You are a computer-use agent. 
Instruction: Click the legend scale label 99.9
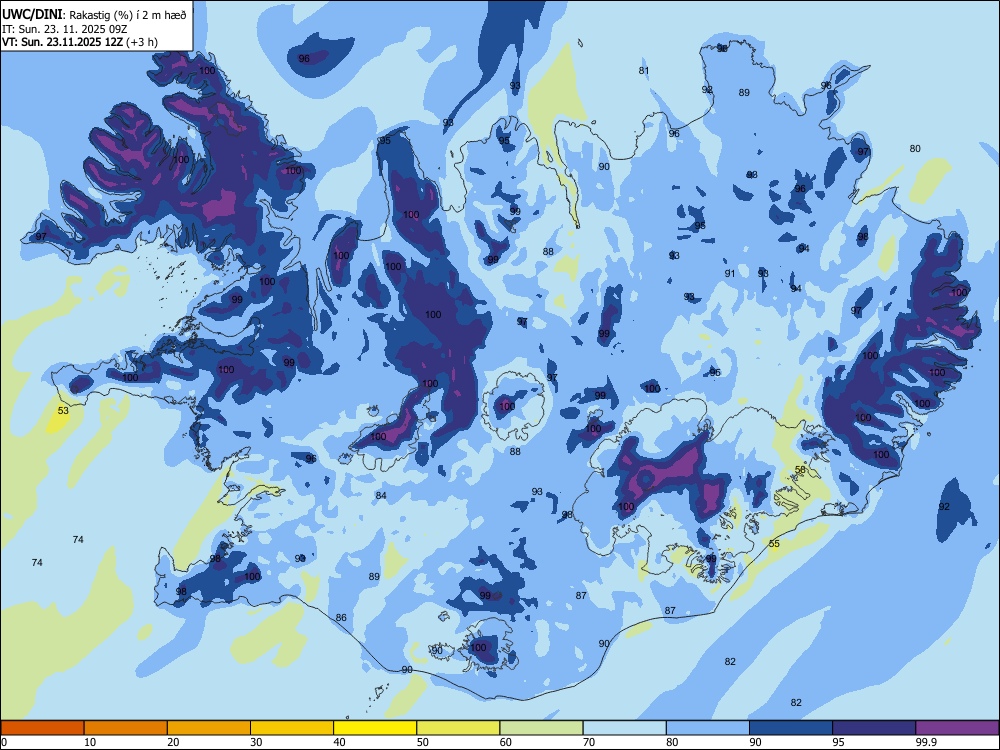coord(925,742)
